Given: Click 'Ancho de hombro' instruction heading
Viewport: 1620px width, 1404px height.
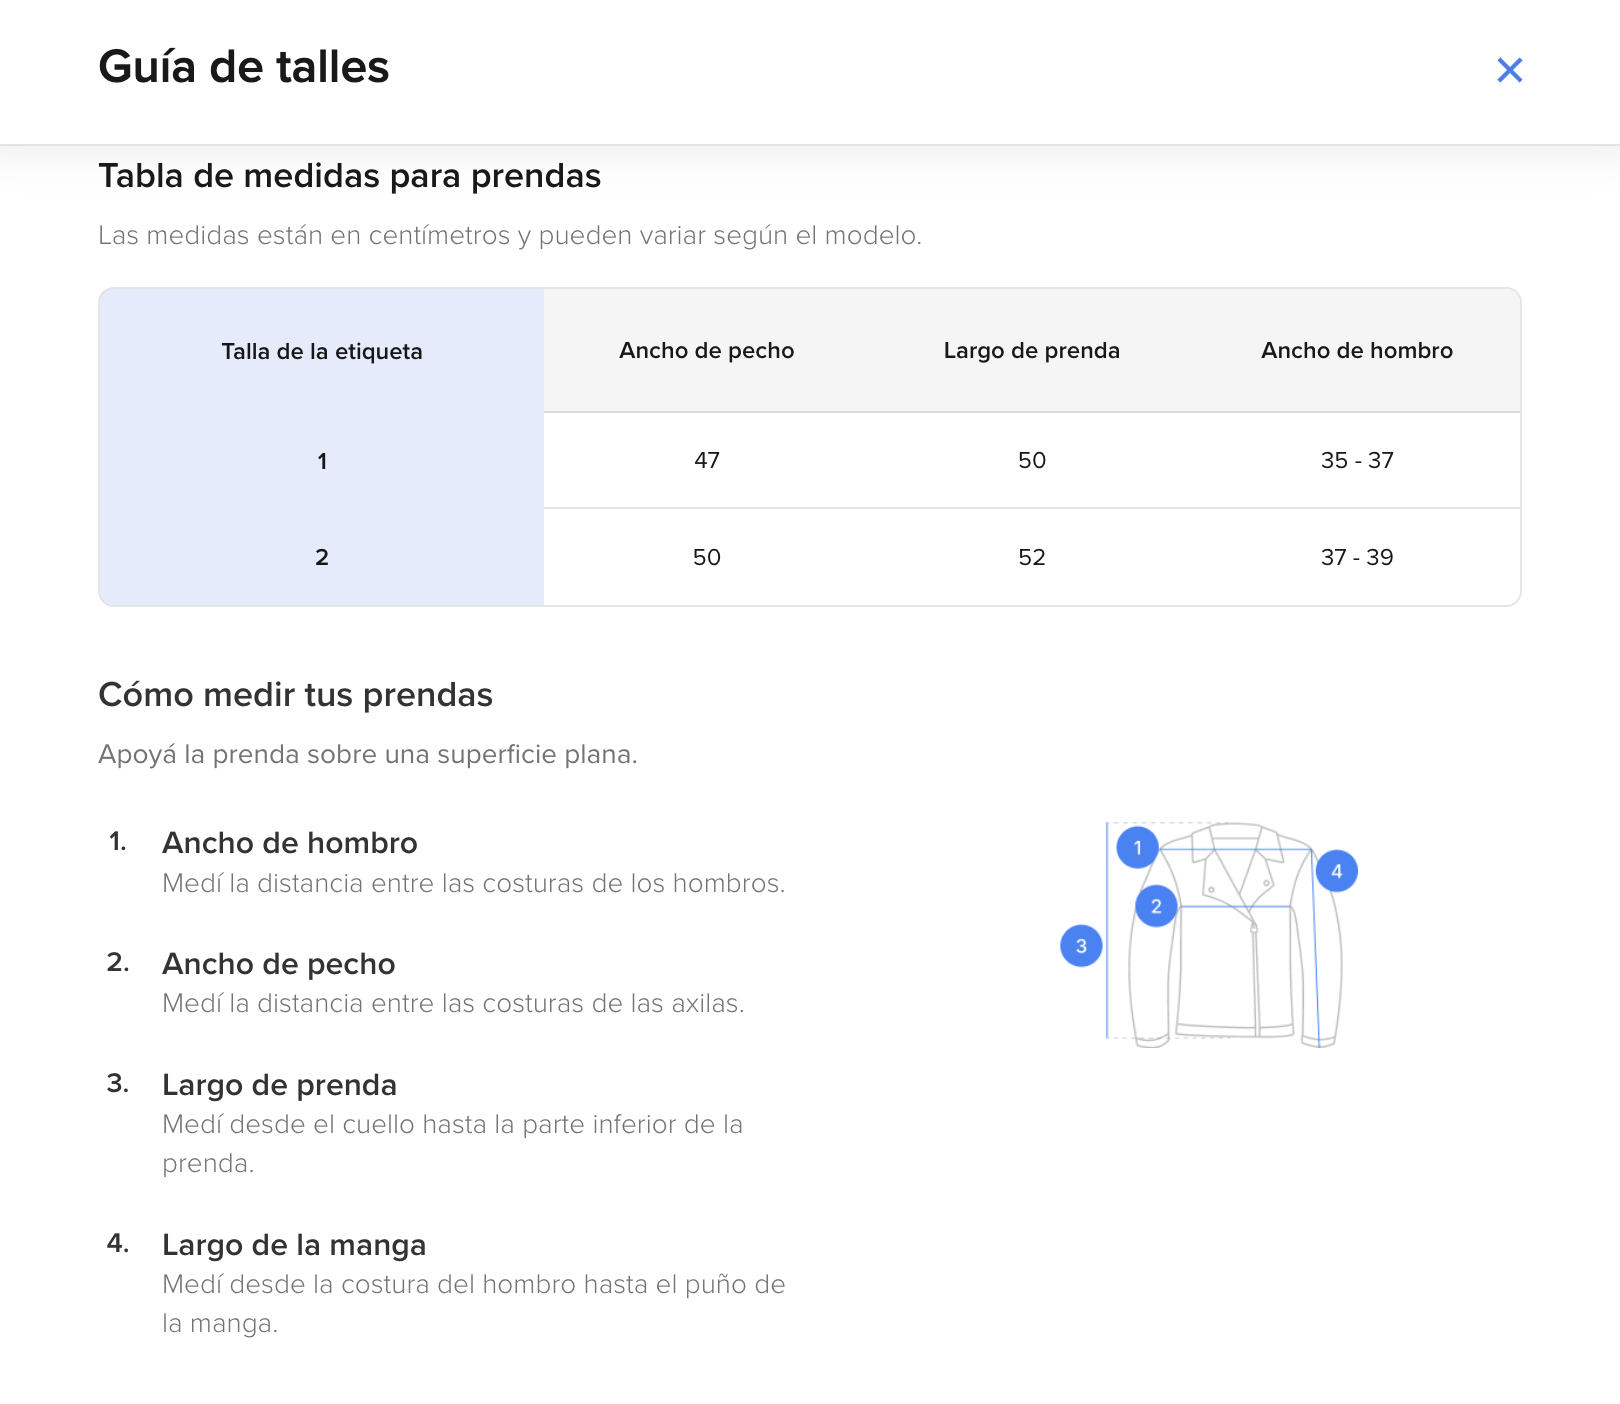Looking at the screenshot, I should click(290, 843).
